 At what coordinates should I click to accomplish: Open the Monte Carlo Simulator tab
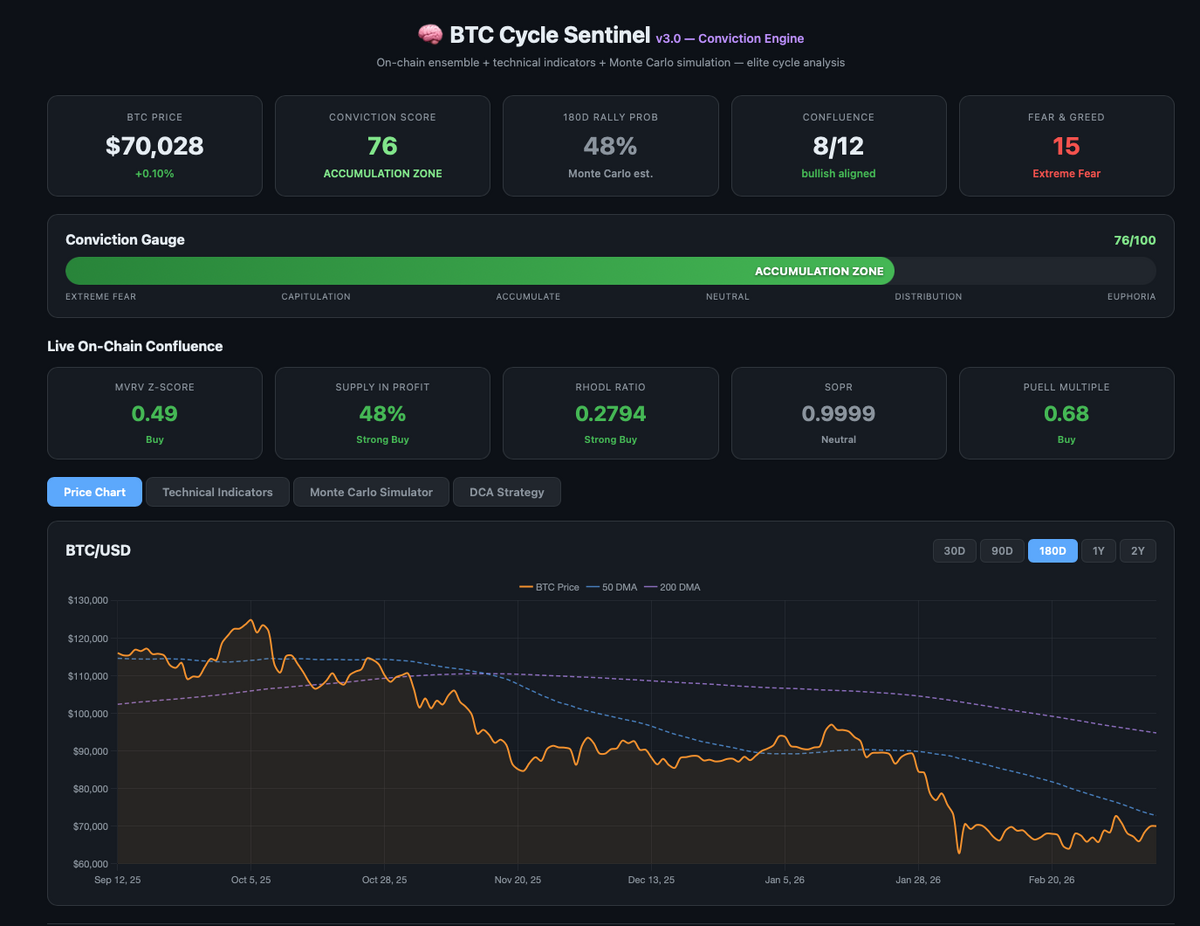coord(371,492)
